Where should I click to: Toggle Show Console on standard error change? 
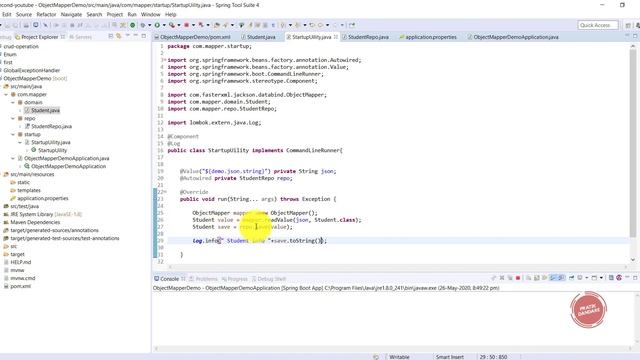click(x=562, y=278)
